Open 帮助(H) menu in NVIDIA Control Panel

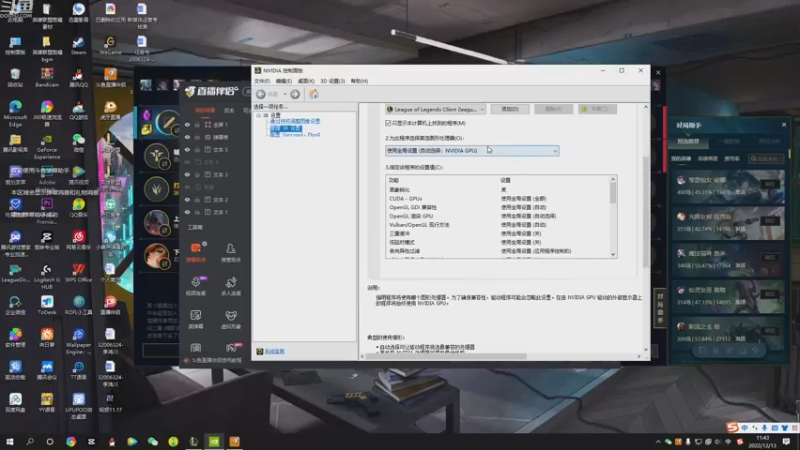359,81
